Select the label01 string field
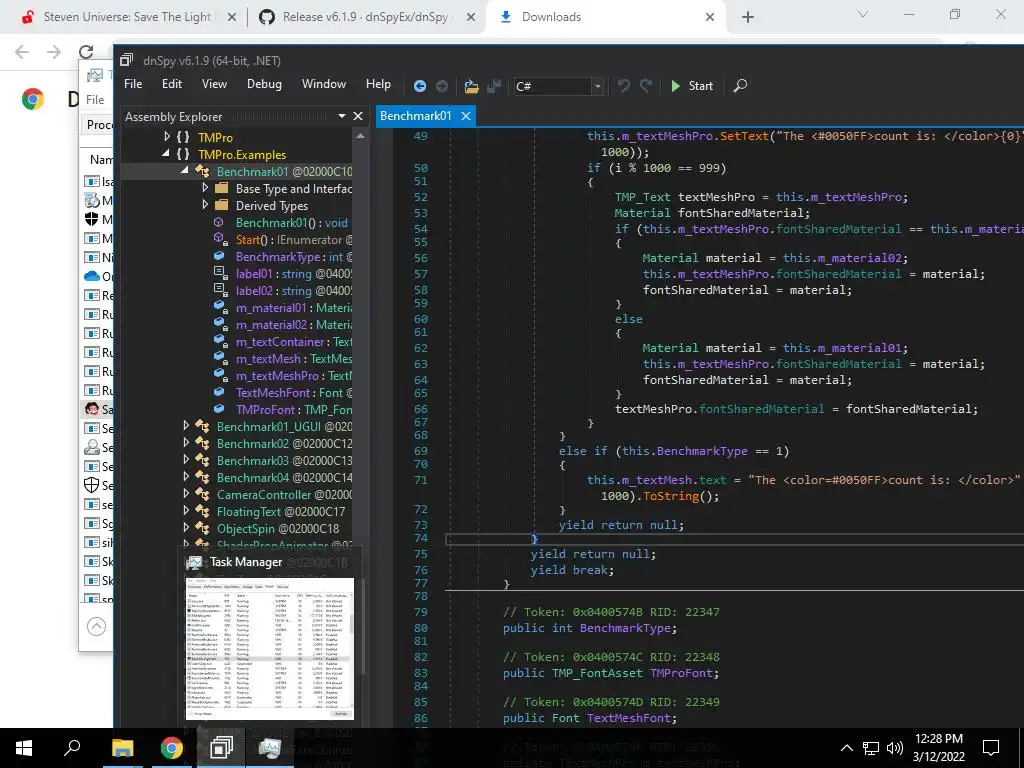This screenshot has height=768, width=1024. click(x=294, y=274)
